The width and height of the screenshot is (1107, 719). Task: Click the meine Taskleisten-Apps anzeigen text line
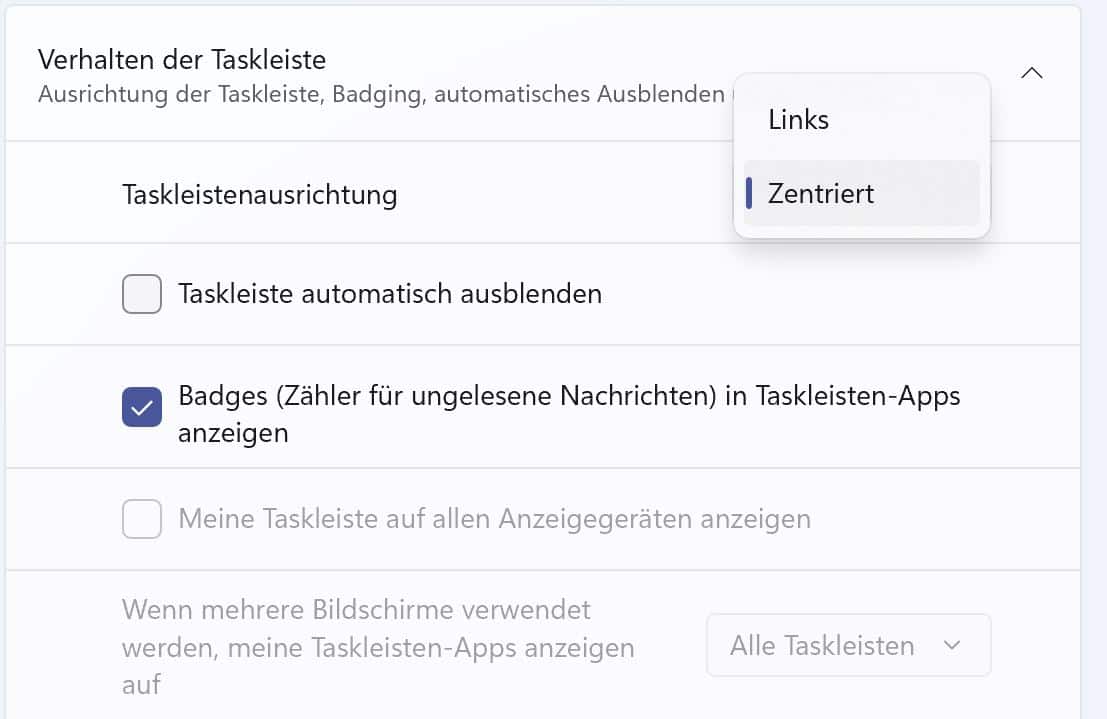[378, 647]
